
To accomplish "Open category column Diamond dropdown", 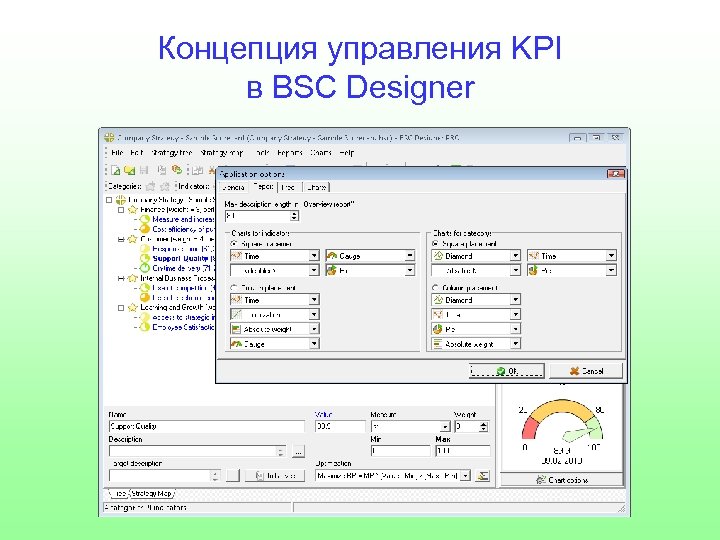I will [515, 300].
